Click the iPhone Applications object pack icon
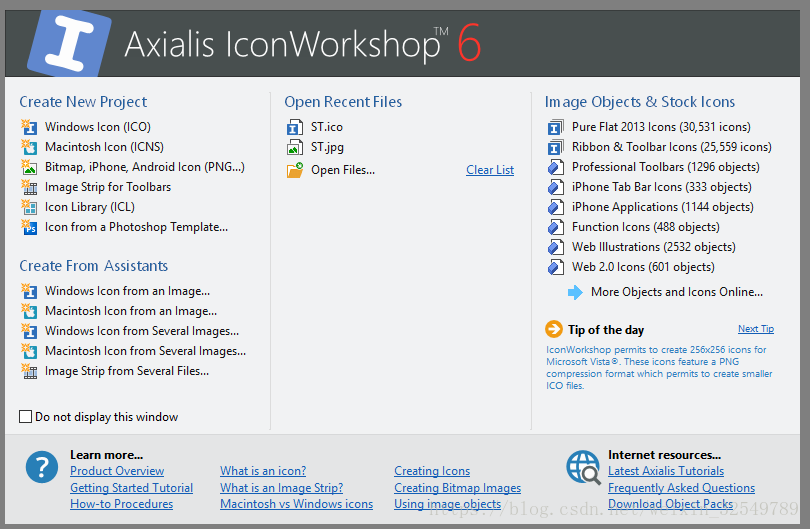 click(x=556, y=207)
